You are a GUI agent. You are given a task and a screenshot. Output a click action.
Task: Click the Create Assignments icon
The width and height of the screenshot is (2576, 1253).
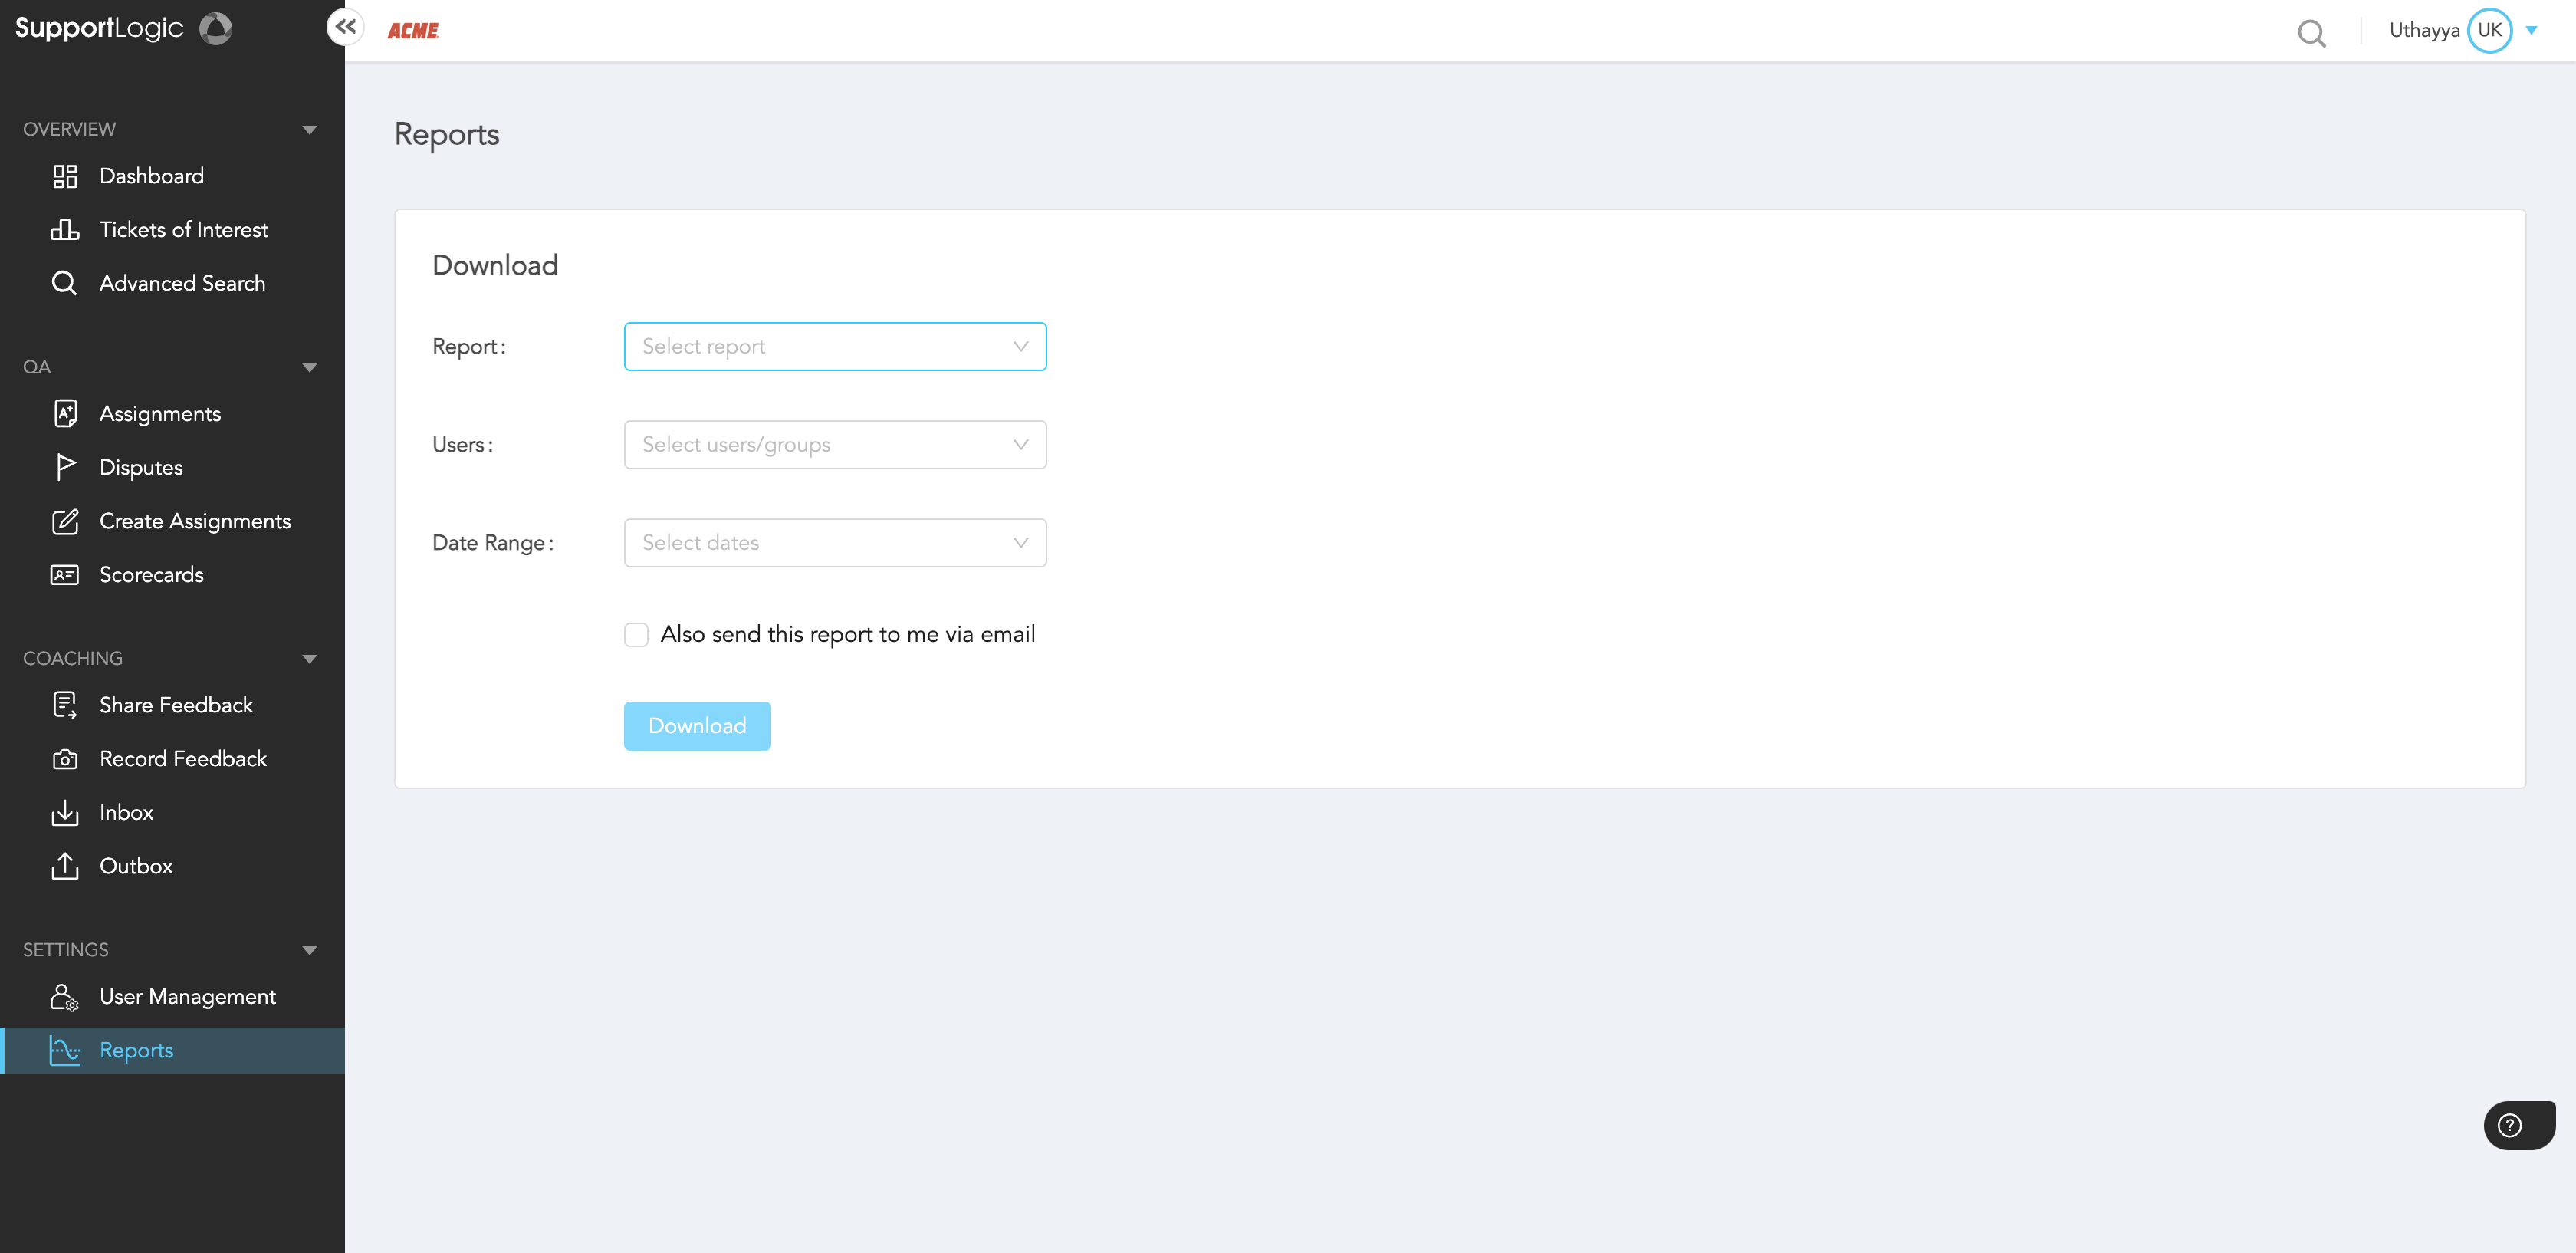coord(66,521)
